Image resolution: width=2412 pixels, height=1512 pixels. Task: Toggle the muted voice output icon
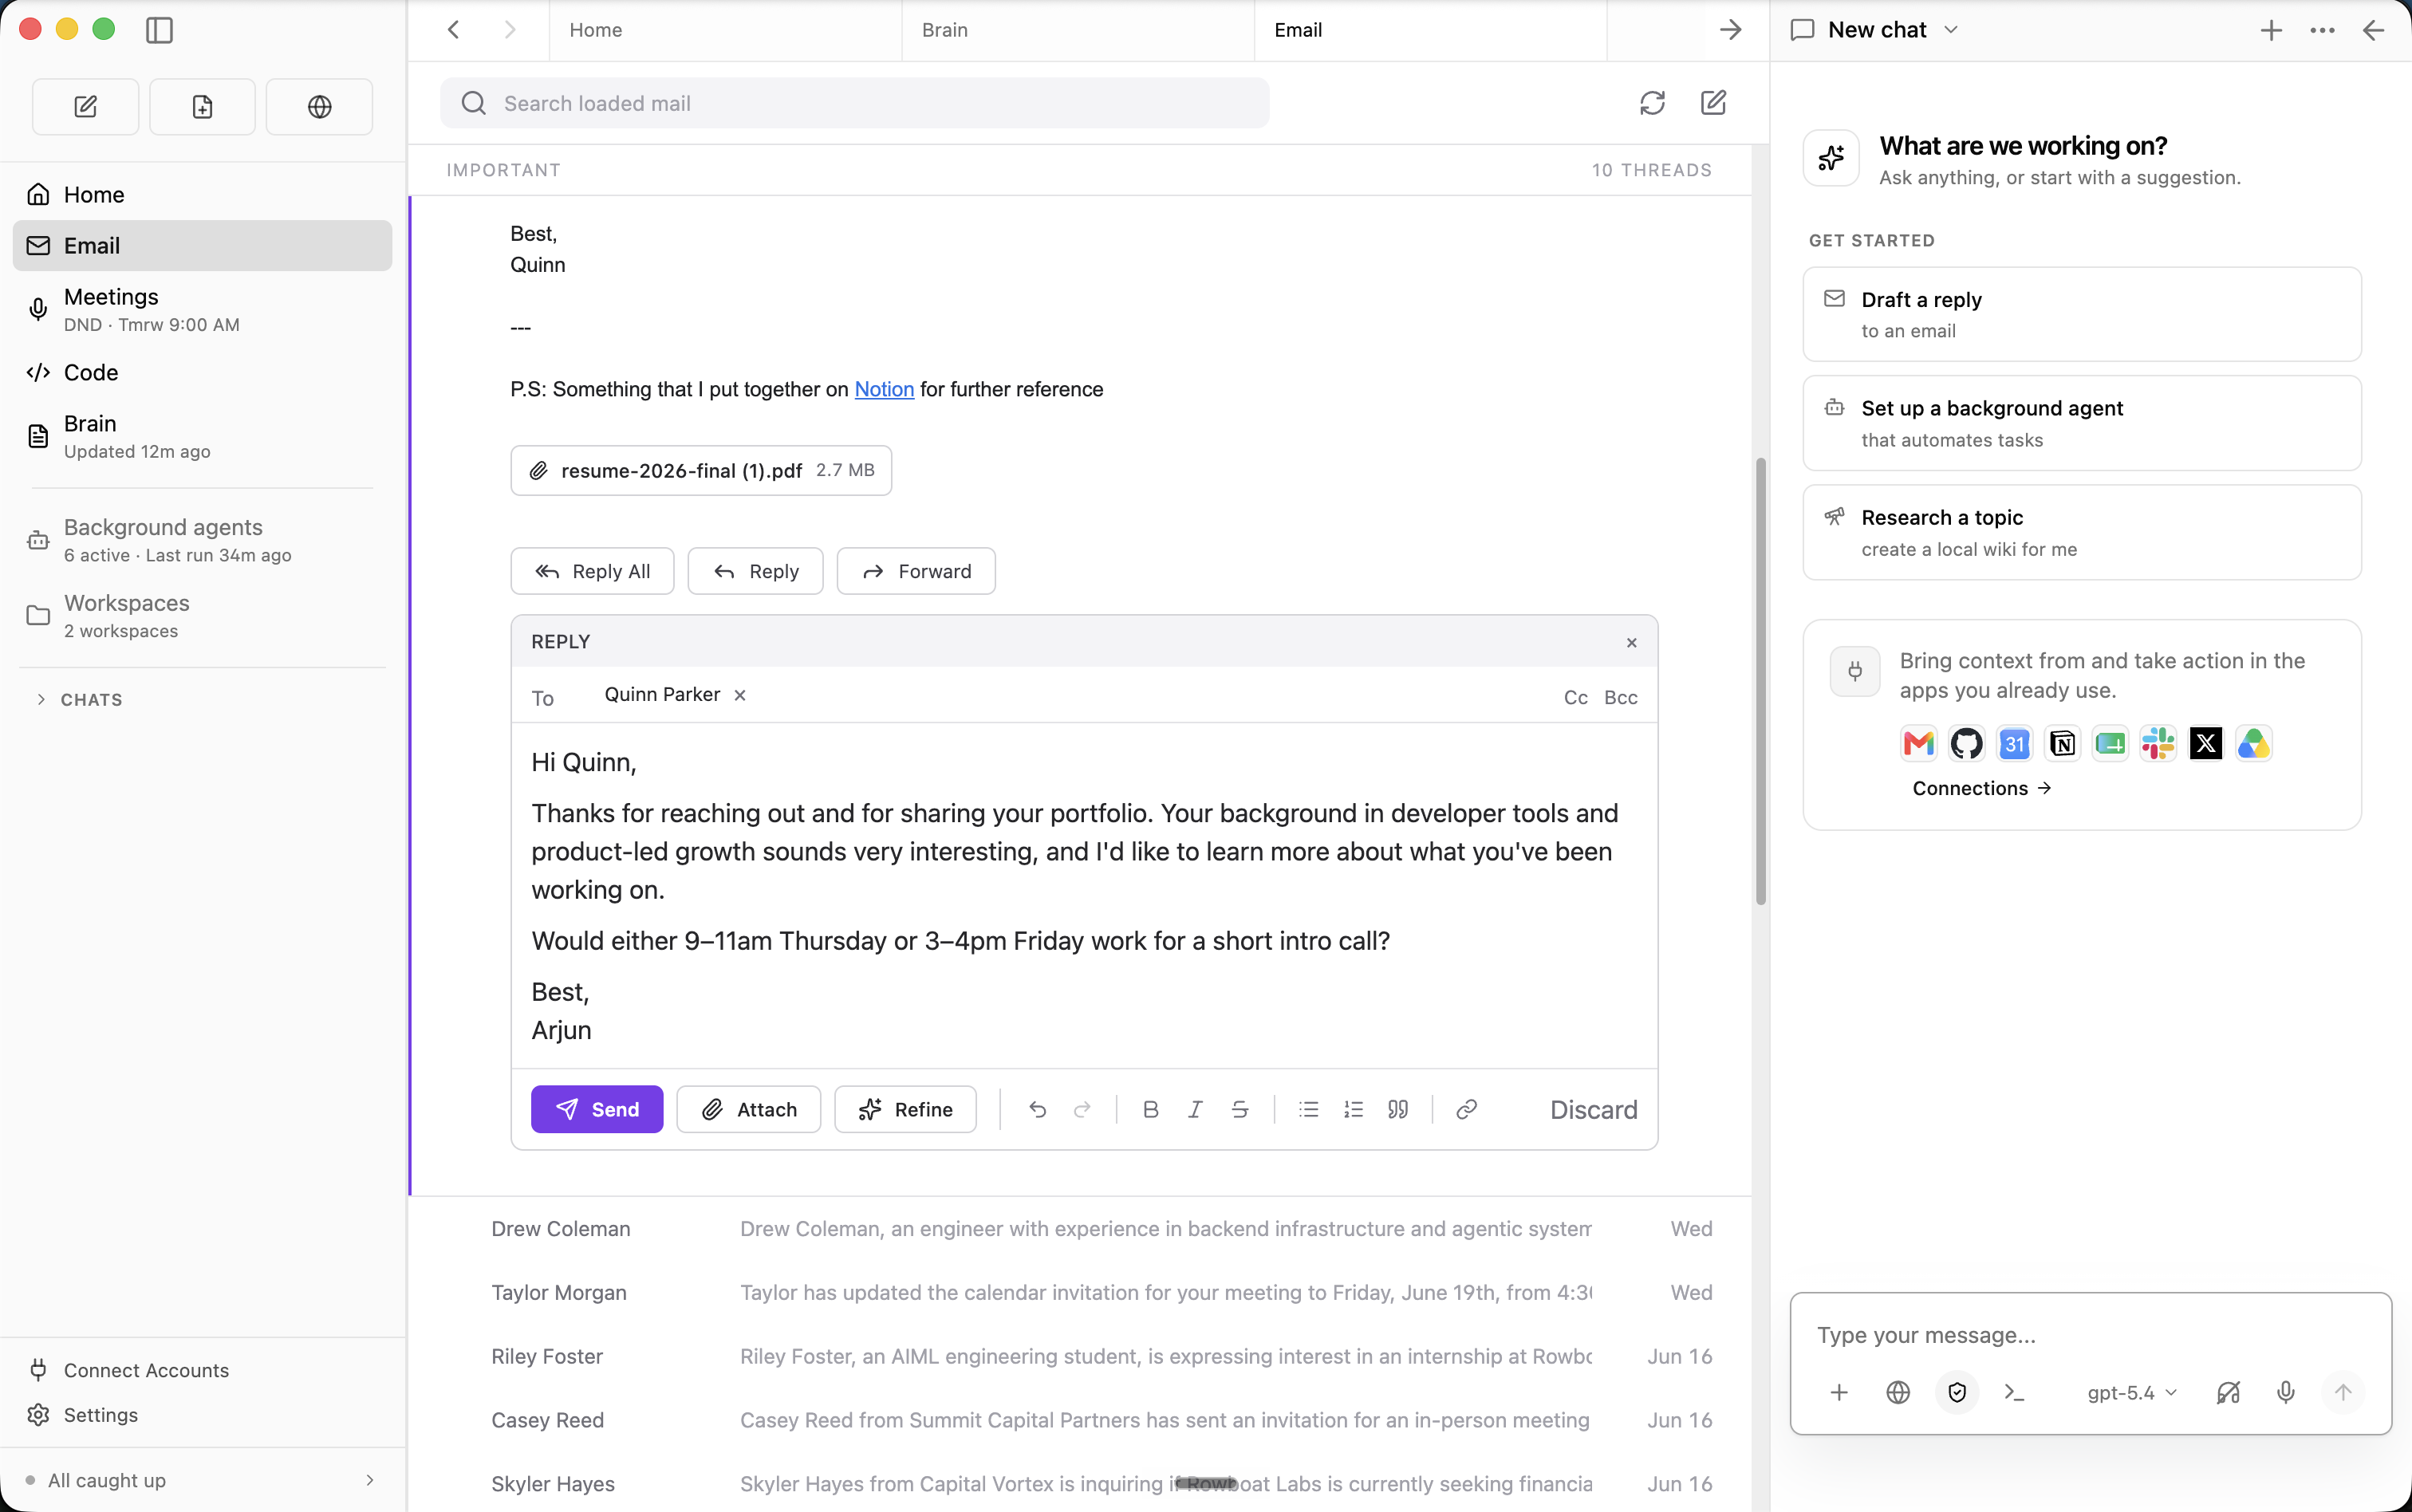(2228, 1392)
